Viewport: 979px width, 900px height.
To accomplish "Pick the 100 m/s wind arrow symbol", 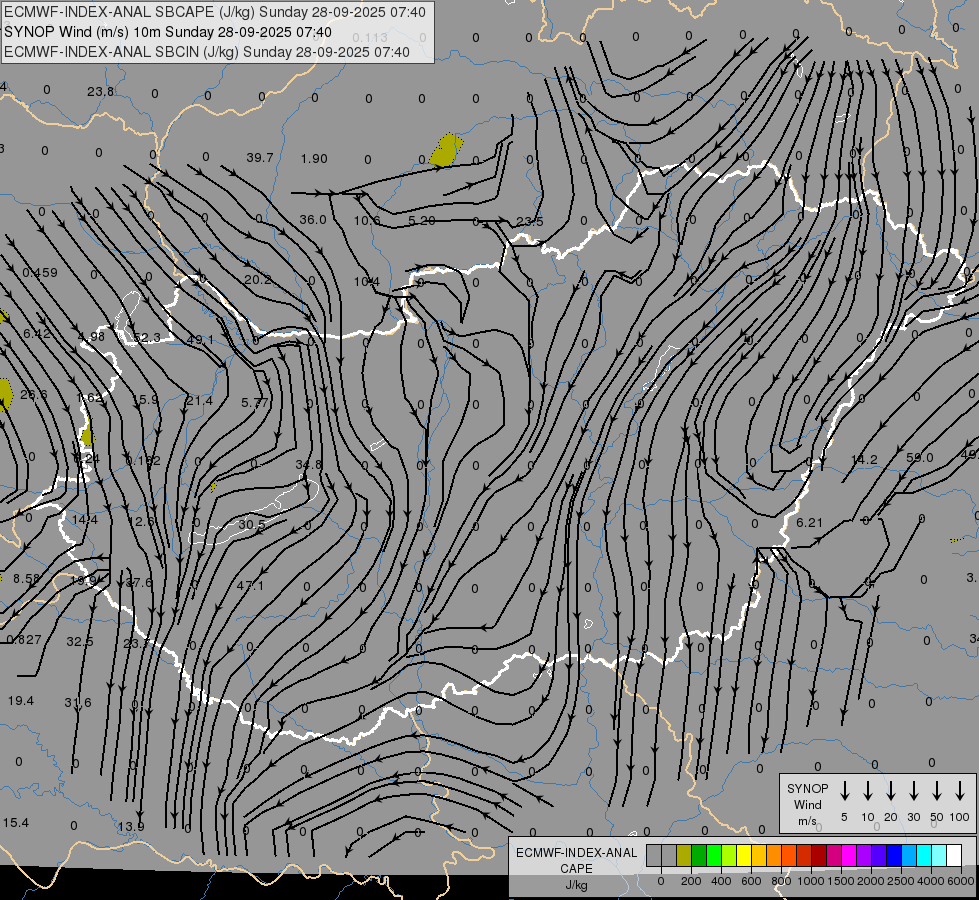I will click(x=960, y=791).
